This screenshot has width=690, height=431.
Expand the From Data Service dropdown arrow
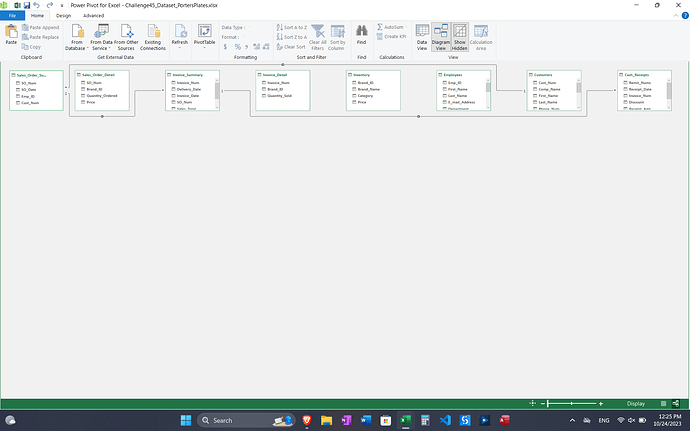[x=110, y=48]
